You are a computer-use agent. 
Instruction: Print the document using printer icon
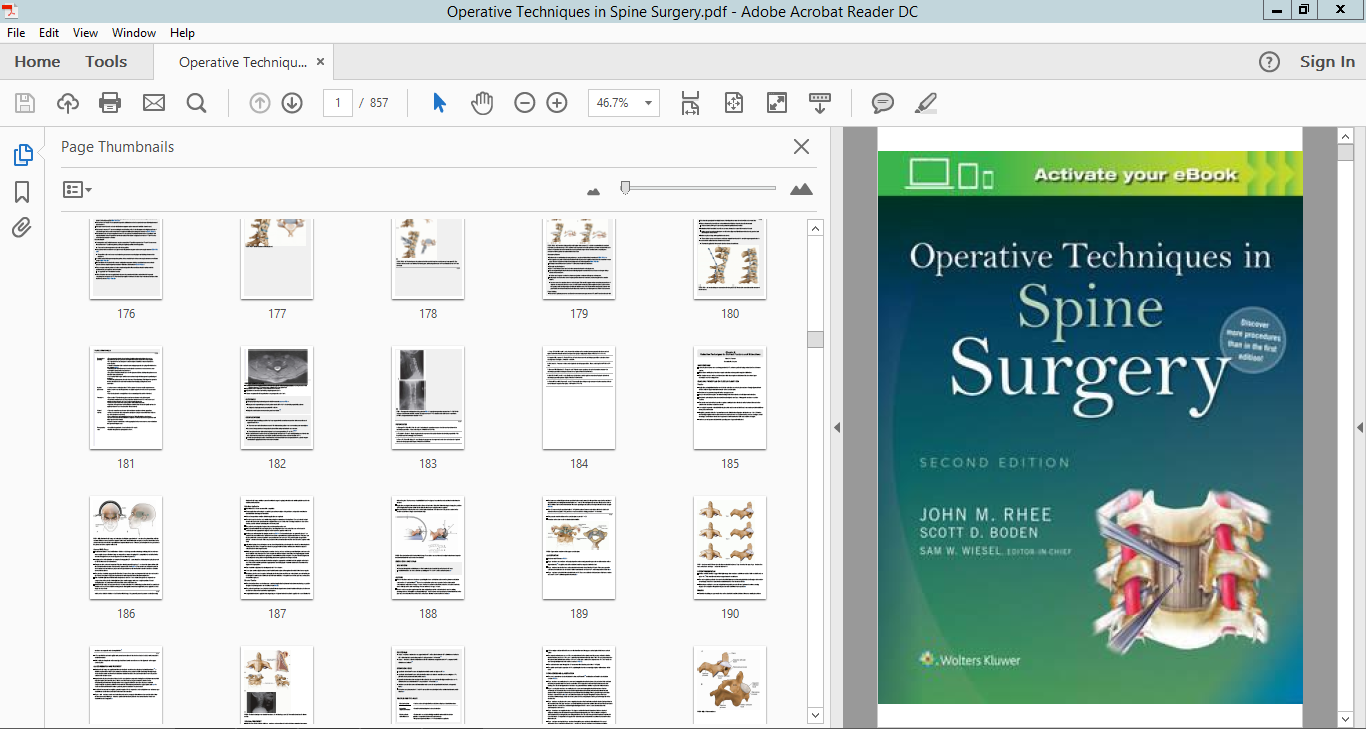coord(110,103)
